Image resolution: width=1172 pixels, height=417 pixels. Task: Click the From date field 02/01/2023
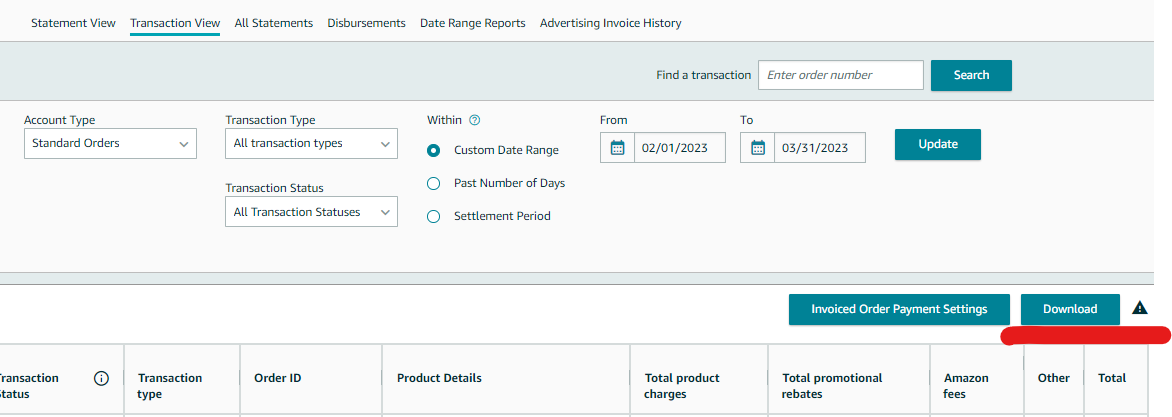tap(679, 148)
